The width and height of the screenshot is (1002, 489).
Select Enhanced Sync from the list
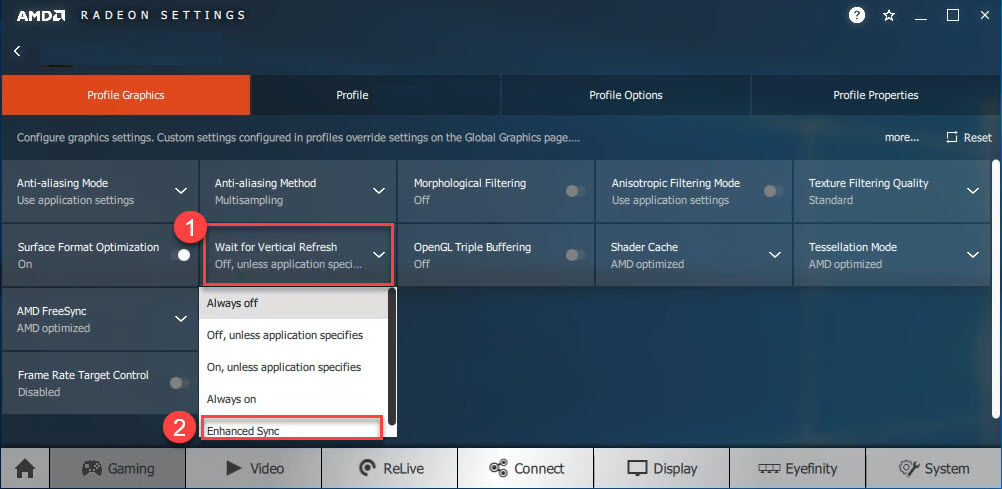(291, 430)
